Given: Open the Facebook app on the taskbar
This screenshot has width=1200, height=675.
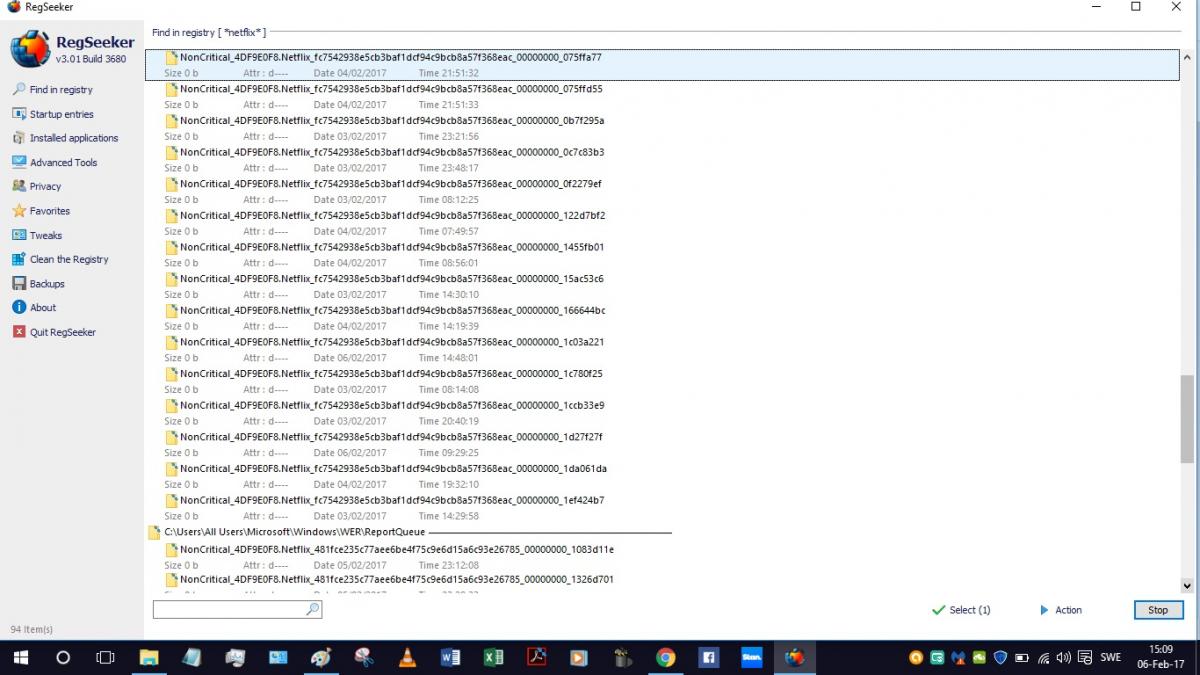Looking at the screenshot, I should tap(709, 658).
